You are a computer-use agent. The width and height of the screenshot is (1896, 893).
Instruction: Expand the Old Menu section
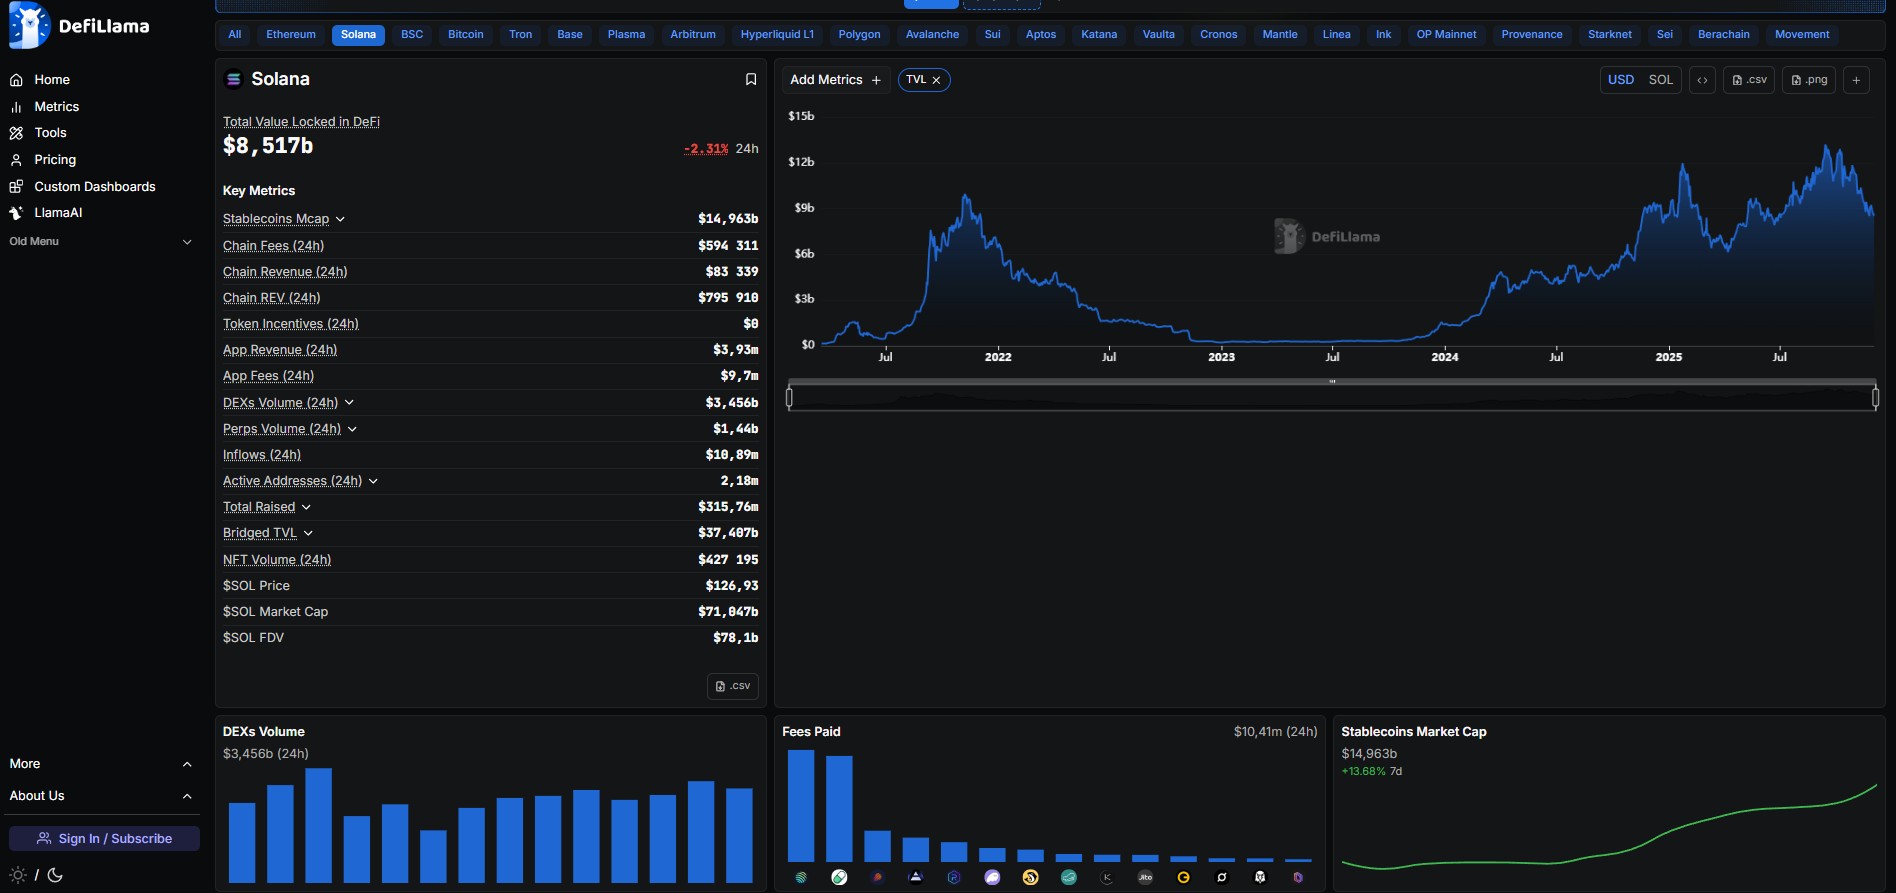(x=186, y=242)
